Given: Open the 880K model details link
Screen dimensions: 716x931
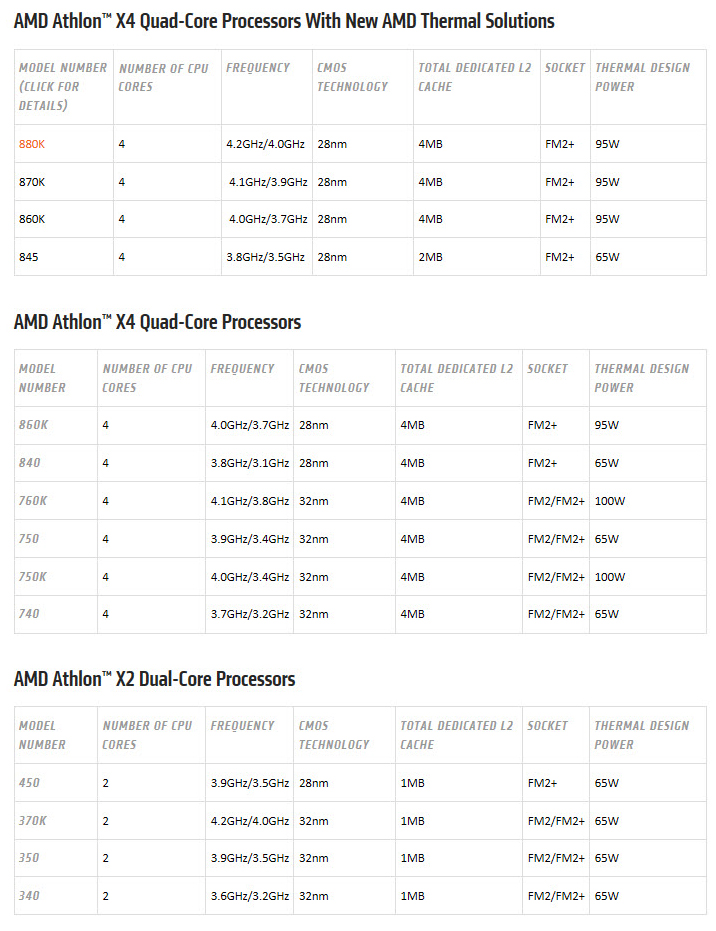Looking at the screenshot, I should click(32, 144).
